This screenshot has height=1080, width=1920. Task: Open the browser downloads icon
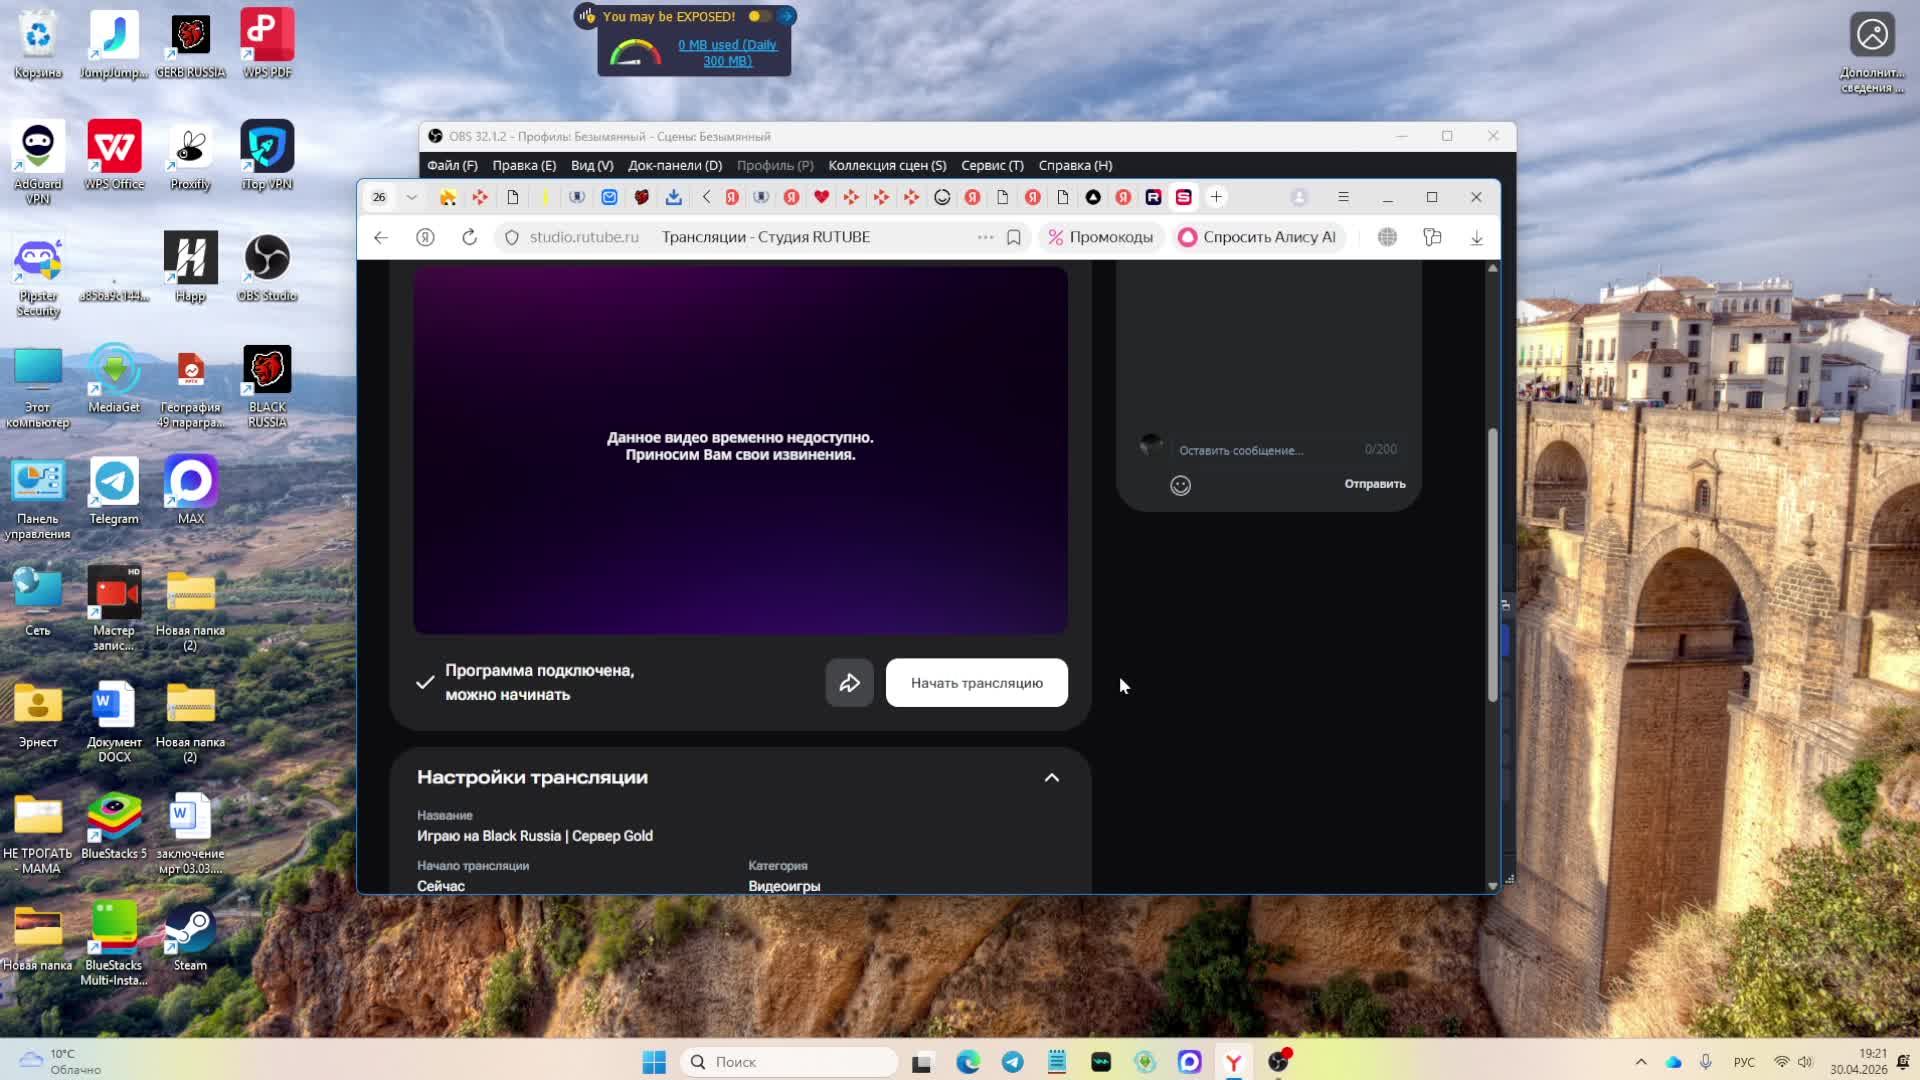[x=1476, y=237]
